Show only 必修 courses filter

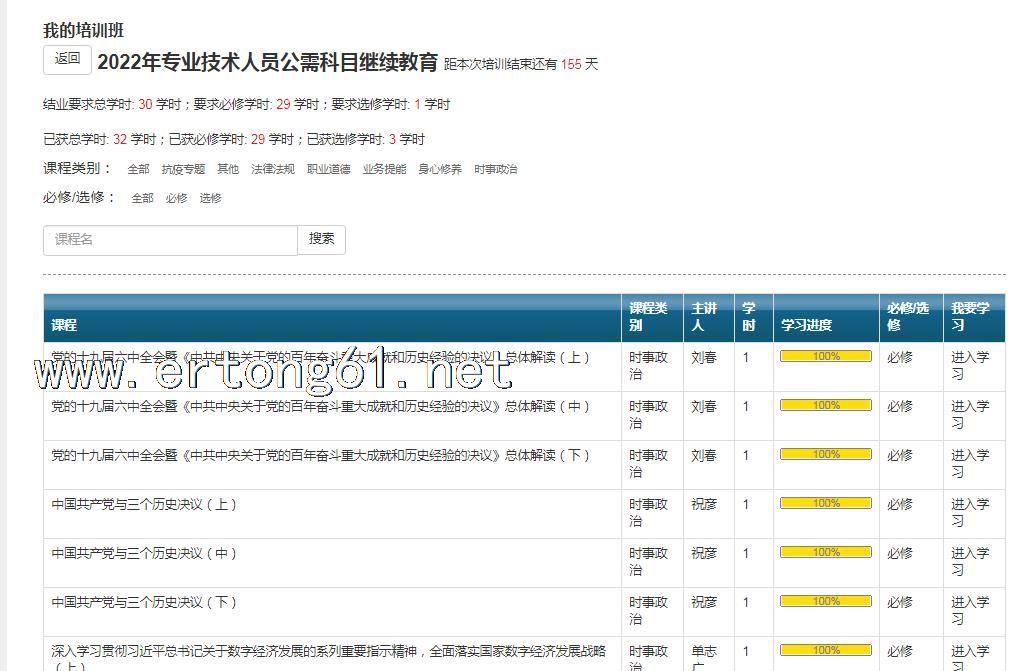176,199
